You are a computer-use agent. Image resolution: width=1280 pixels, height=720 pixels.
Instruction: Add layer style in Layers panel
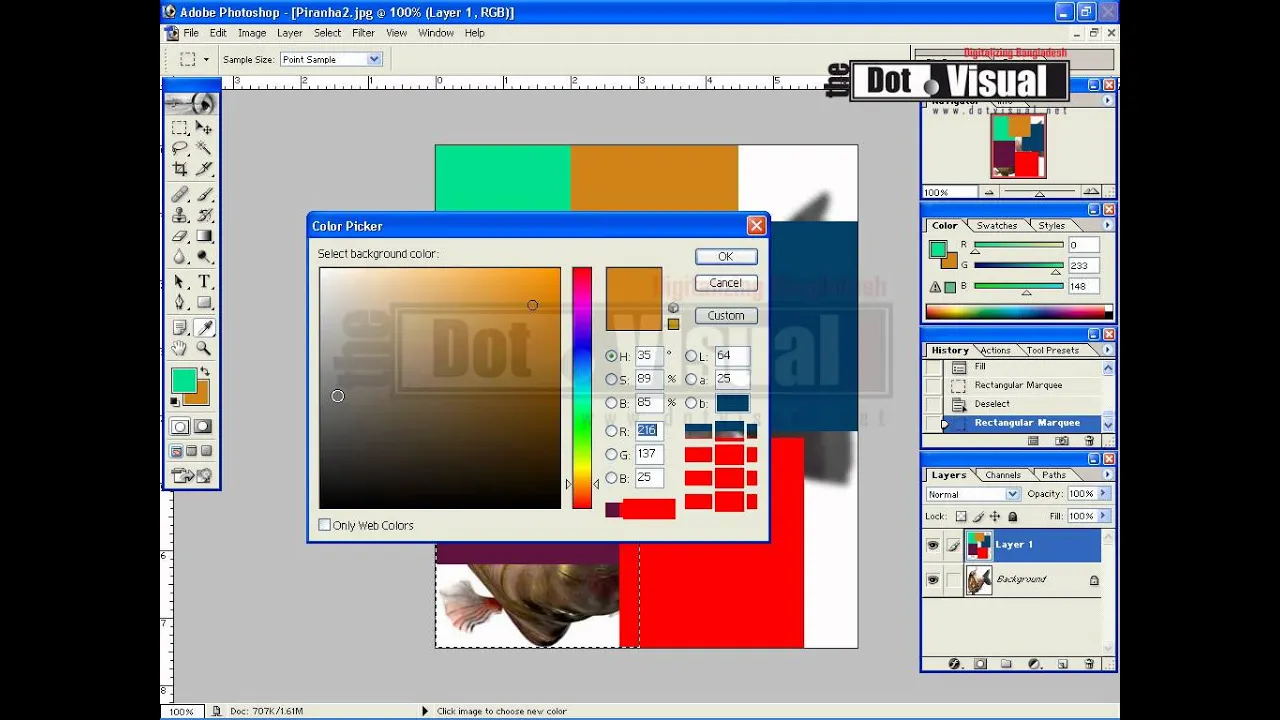pos(954,664)
